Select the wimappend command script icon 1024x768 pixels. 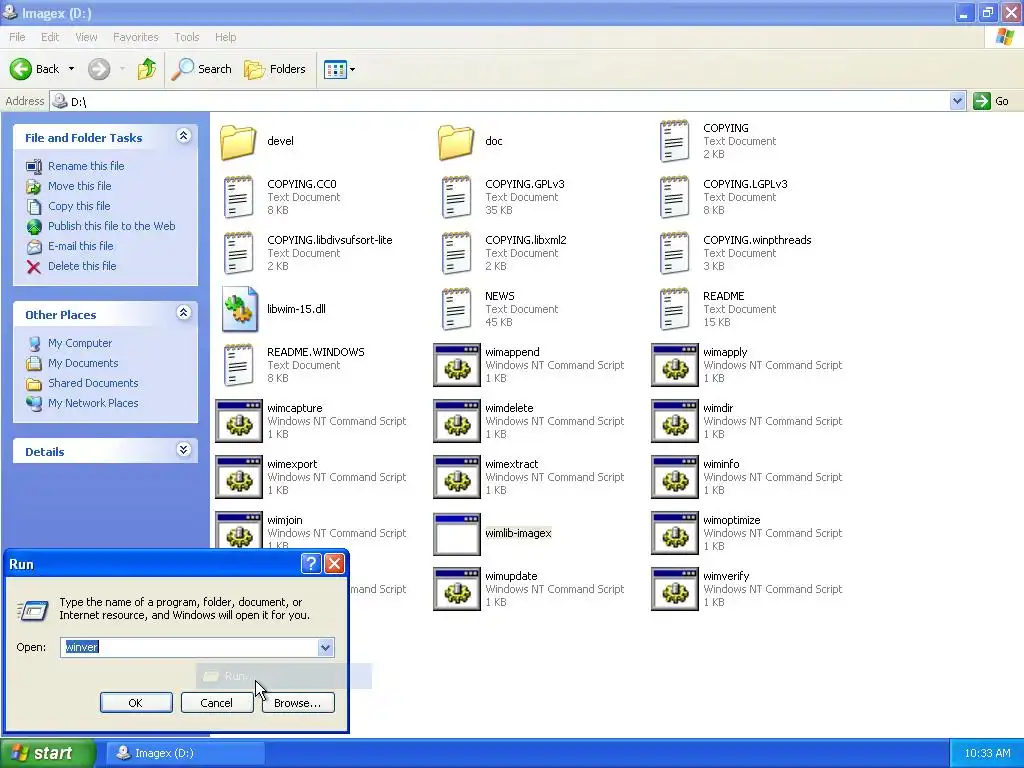[456, 365]
